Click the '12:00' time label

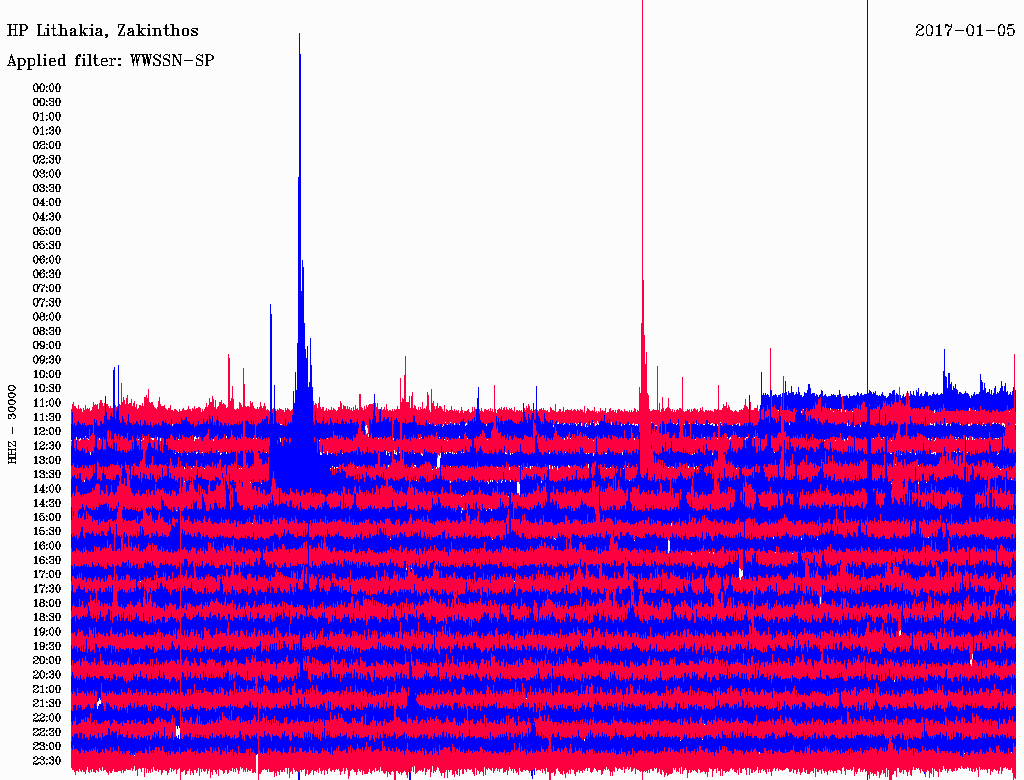[47, 432]
